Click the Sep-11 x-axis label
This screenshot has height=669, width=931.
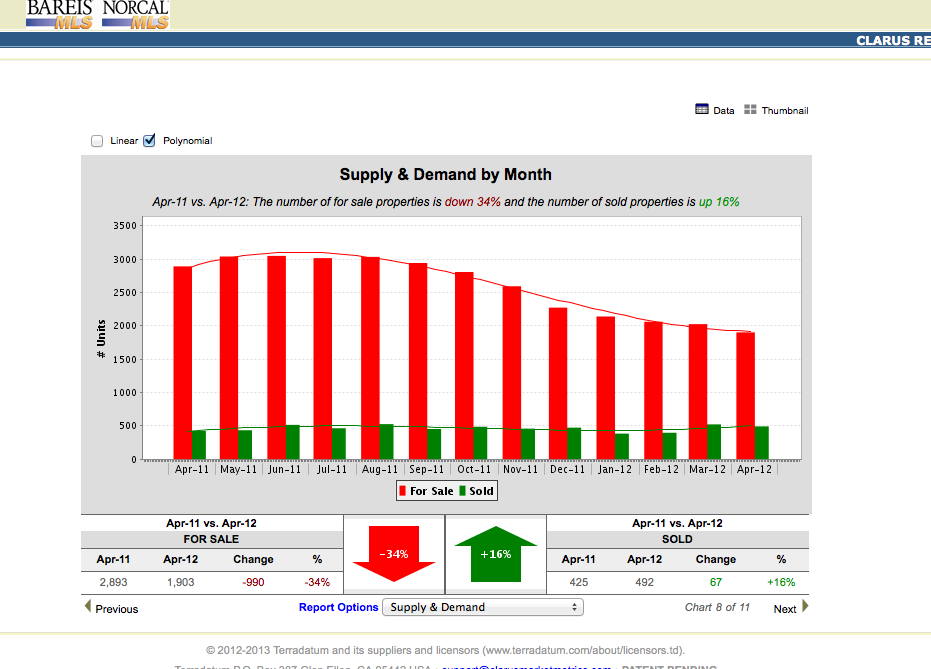[426, 469]
